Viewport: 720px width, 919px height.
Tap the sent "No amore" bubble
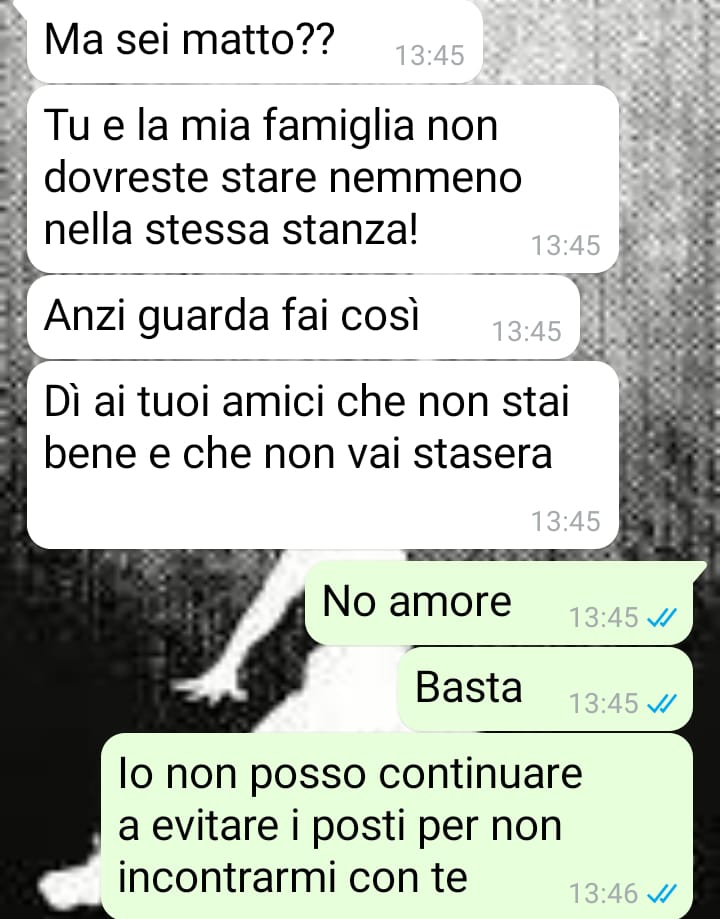point(499,603)
